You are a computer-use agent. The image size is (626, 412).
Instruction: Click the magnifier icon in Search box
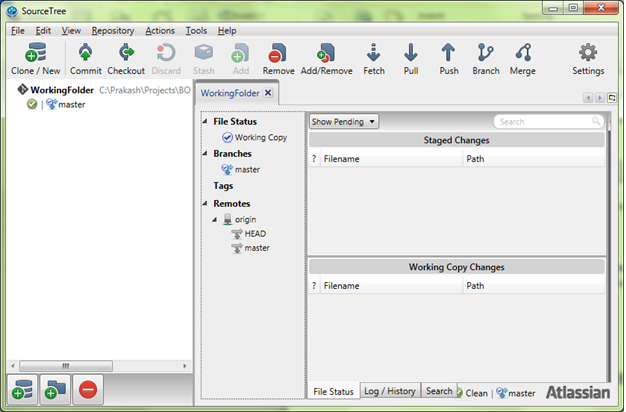596,121
